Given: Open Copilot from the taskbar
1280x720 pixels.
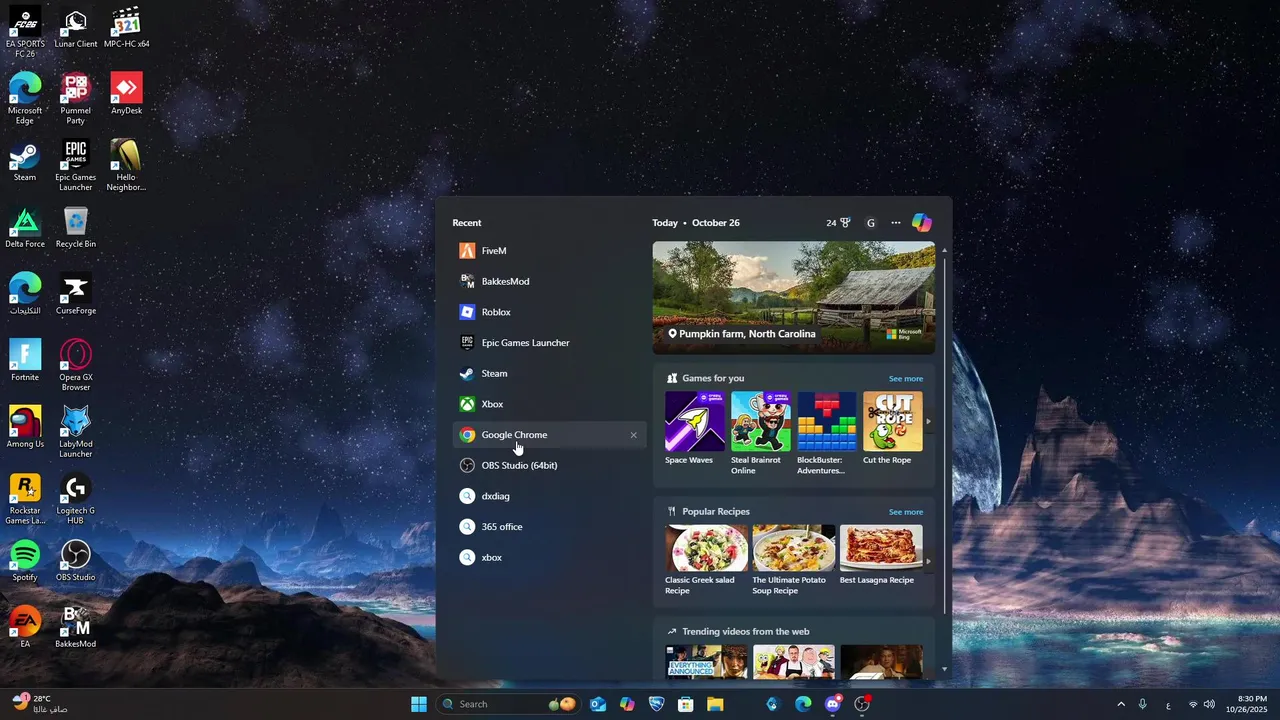Looking at the screenshot, I should click(x=627, y=704).
